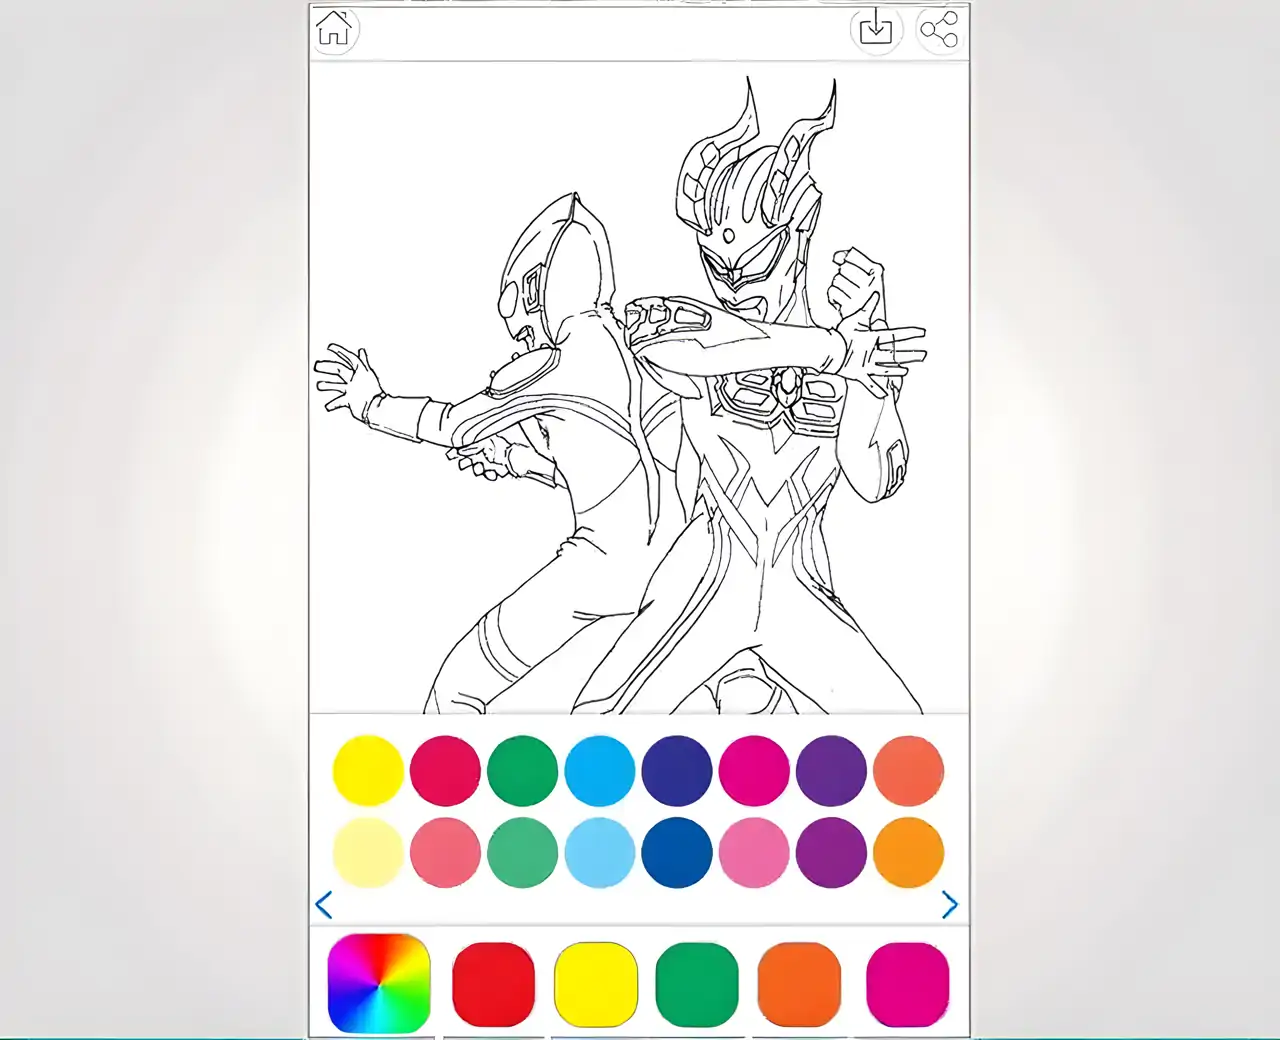Select the yellow square swatch in bottom bar
Screen dimensions: 1280x1040
point(595,984)
